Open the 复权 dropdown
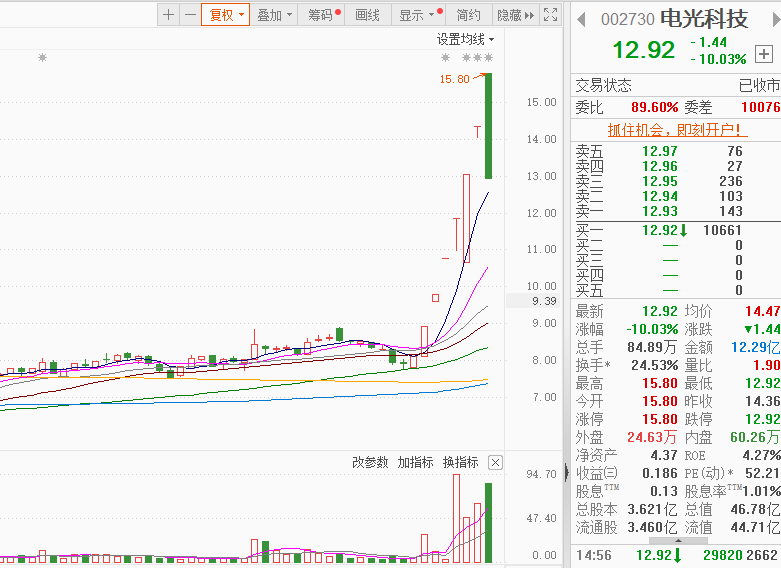Viewport: 781px width, 568px height. tap(226, 14)
